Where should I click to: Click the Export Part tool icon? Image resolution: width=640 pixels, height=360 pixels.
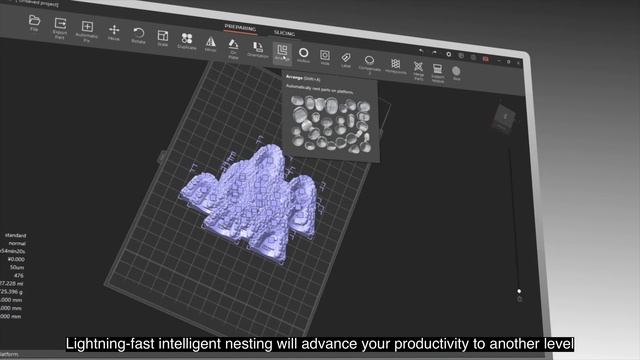pyautogui.click(x=60, y=23)
